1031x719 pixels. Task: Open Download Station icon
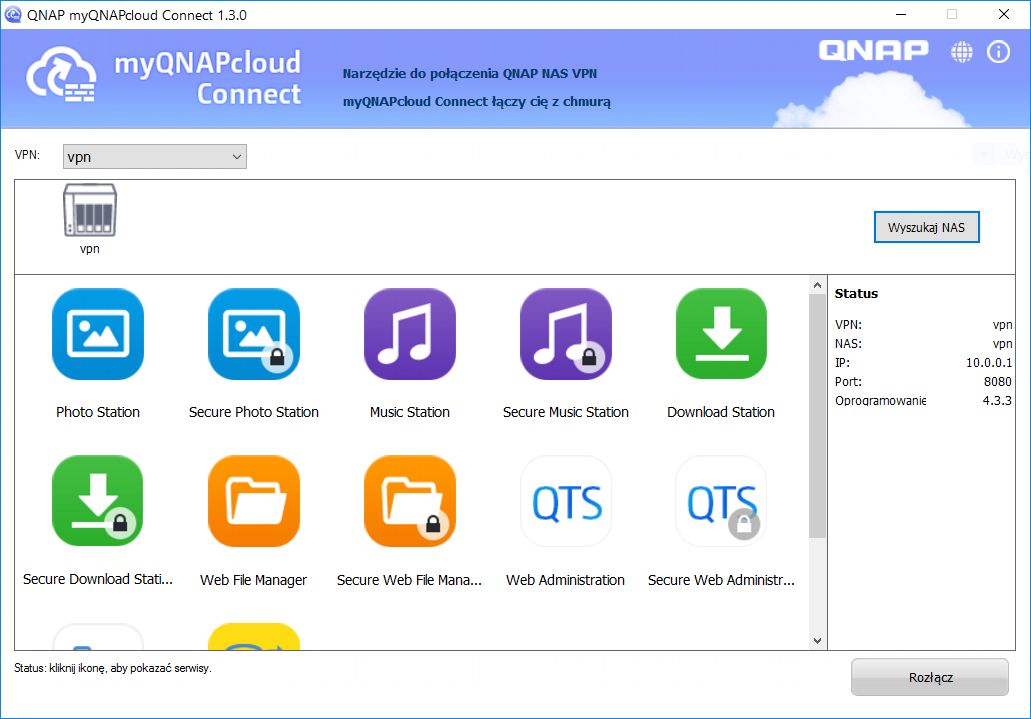(721, 334)
